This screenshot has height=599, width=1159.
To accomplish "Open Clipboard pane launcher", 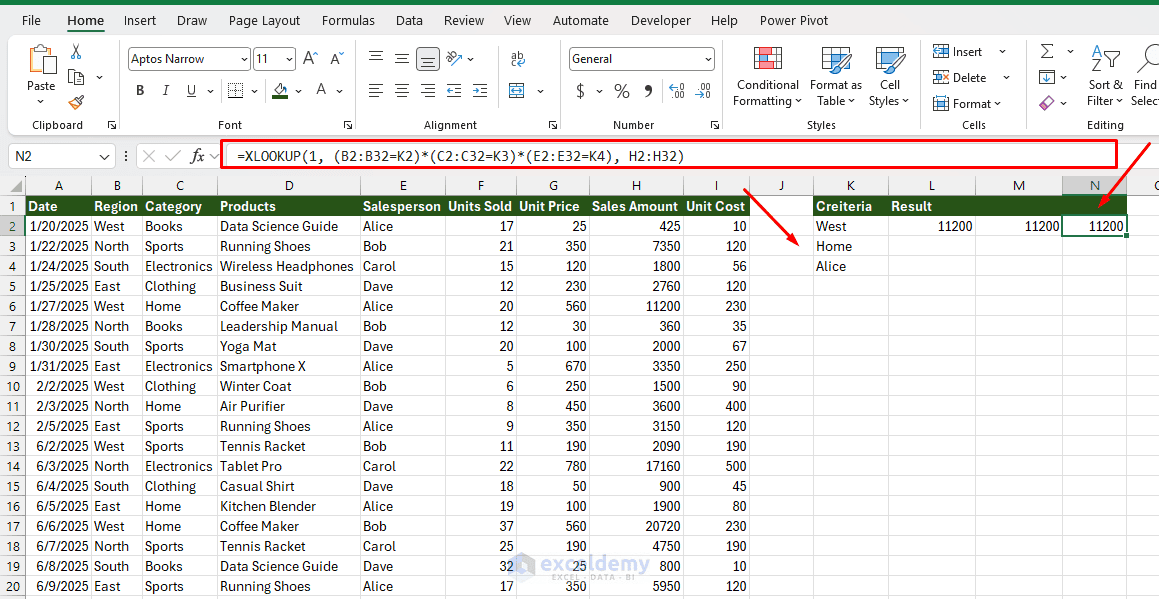I will (112, 125).
